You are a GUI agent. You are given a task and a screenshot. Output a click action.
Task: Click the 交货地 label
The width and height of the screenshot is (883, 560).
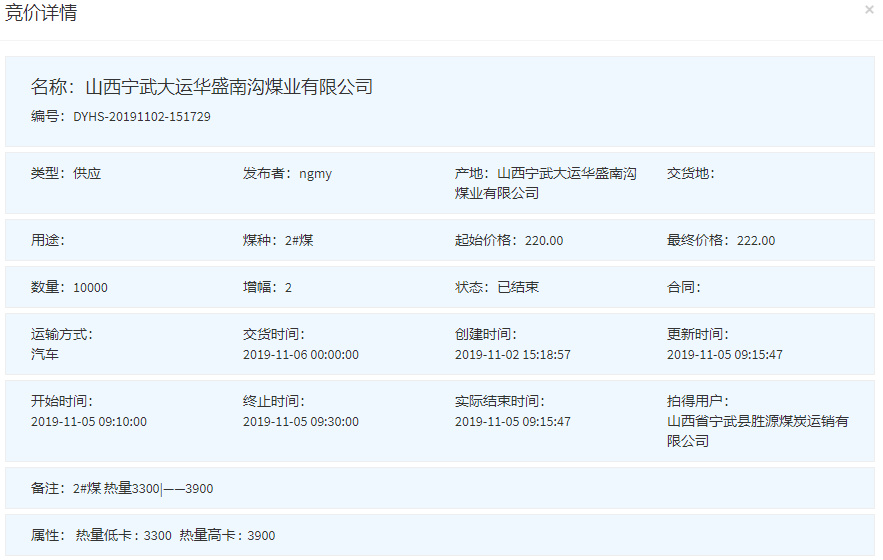690,174
